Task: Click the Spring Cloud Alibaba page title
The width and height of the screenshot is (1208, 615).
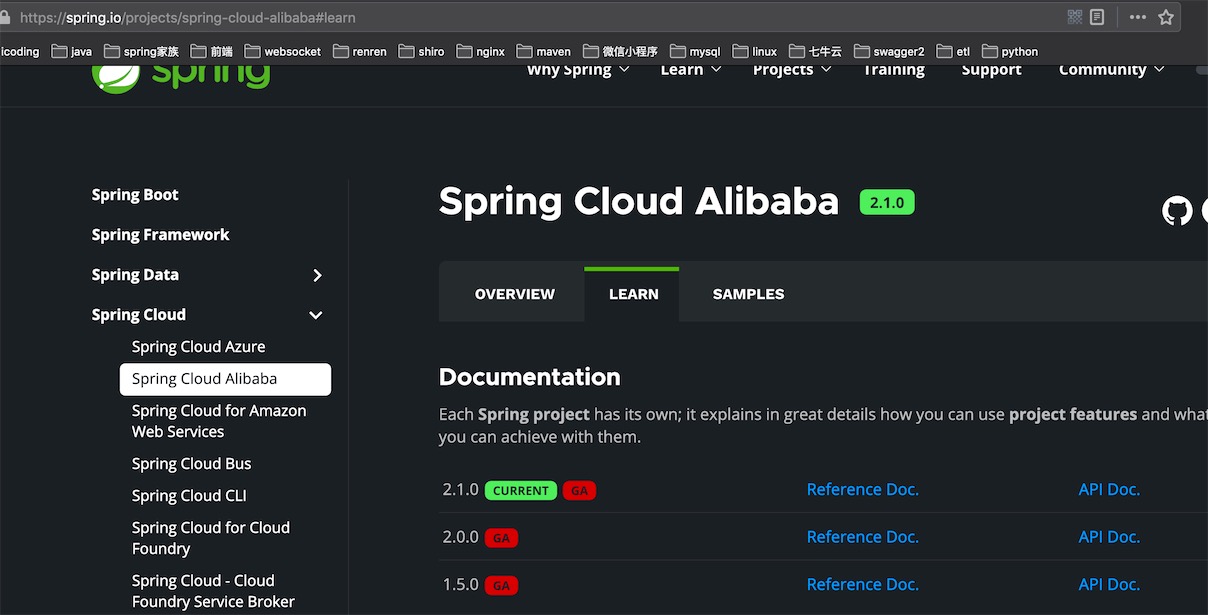Action: coord(638,202)
